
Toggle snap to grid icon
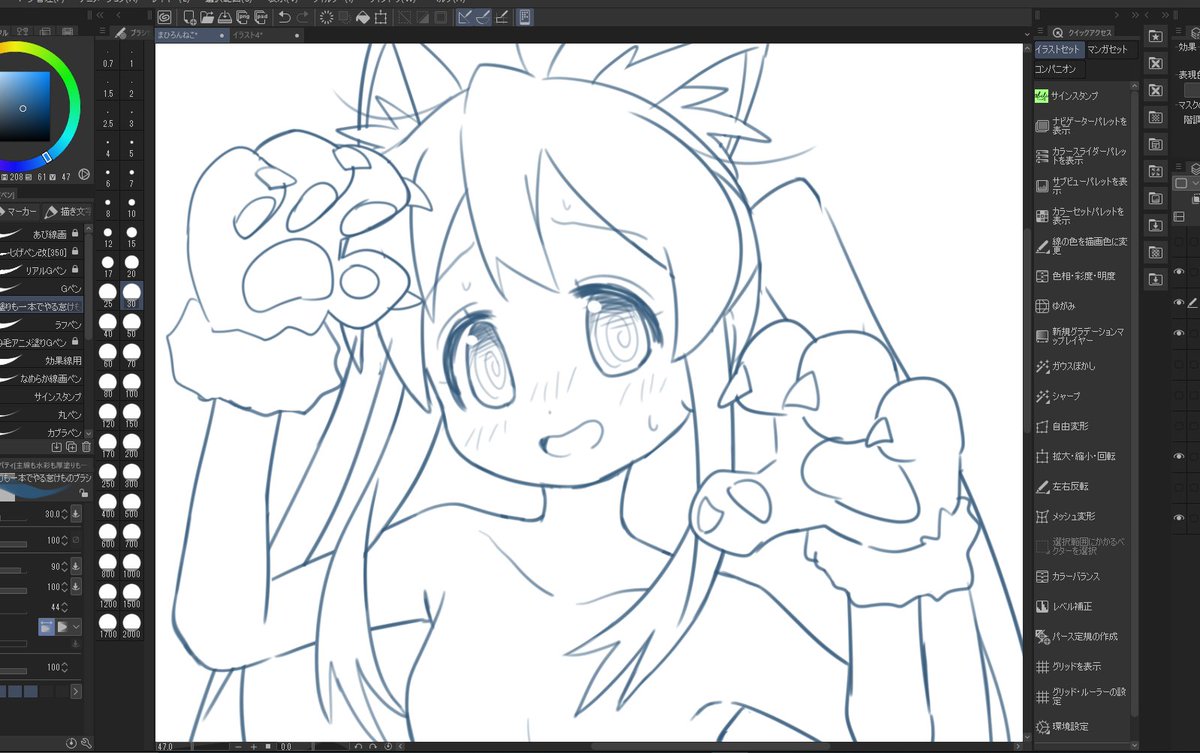pyautogui.click(x=502, y=17)
